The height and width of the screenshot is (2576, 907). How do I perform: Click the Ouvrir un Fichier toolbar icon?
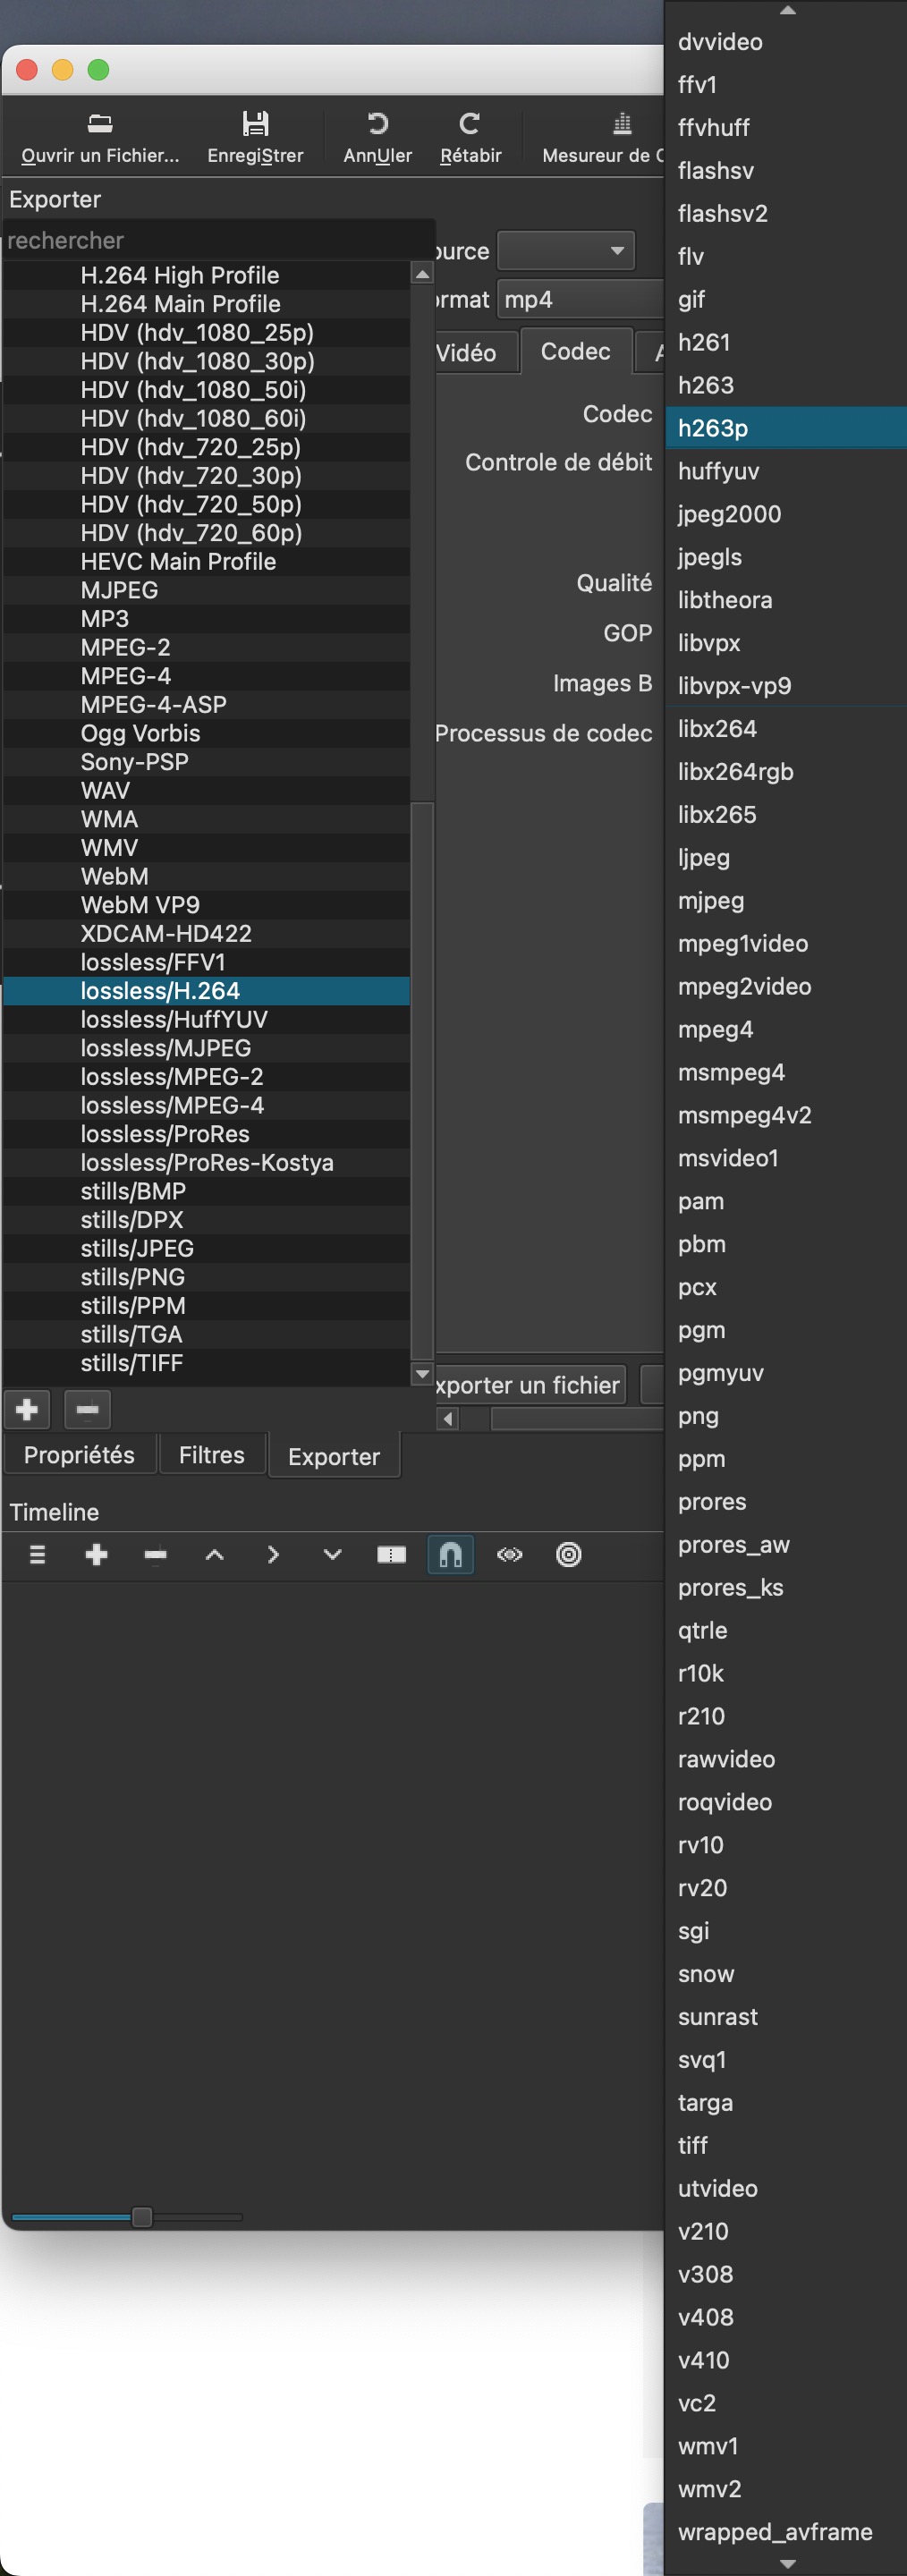[100, 124]
